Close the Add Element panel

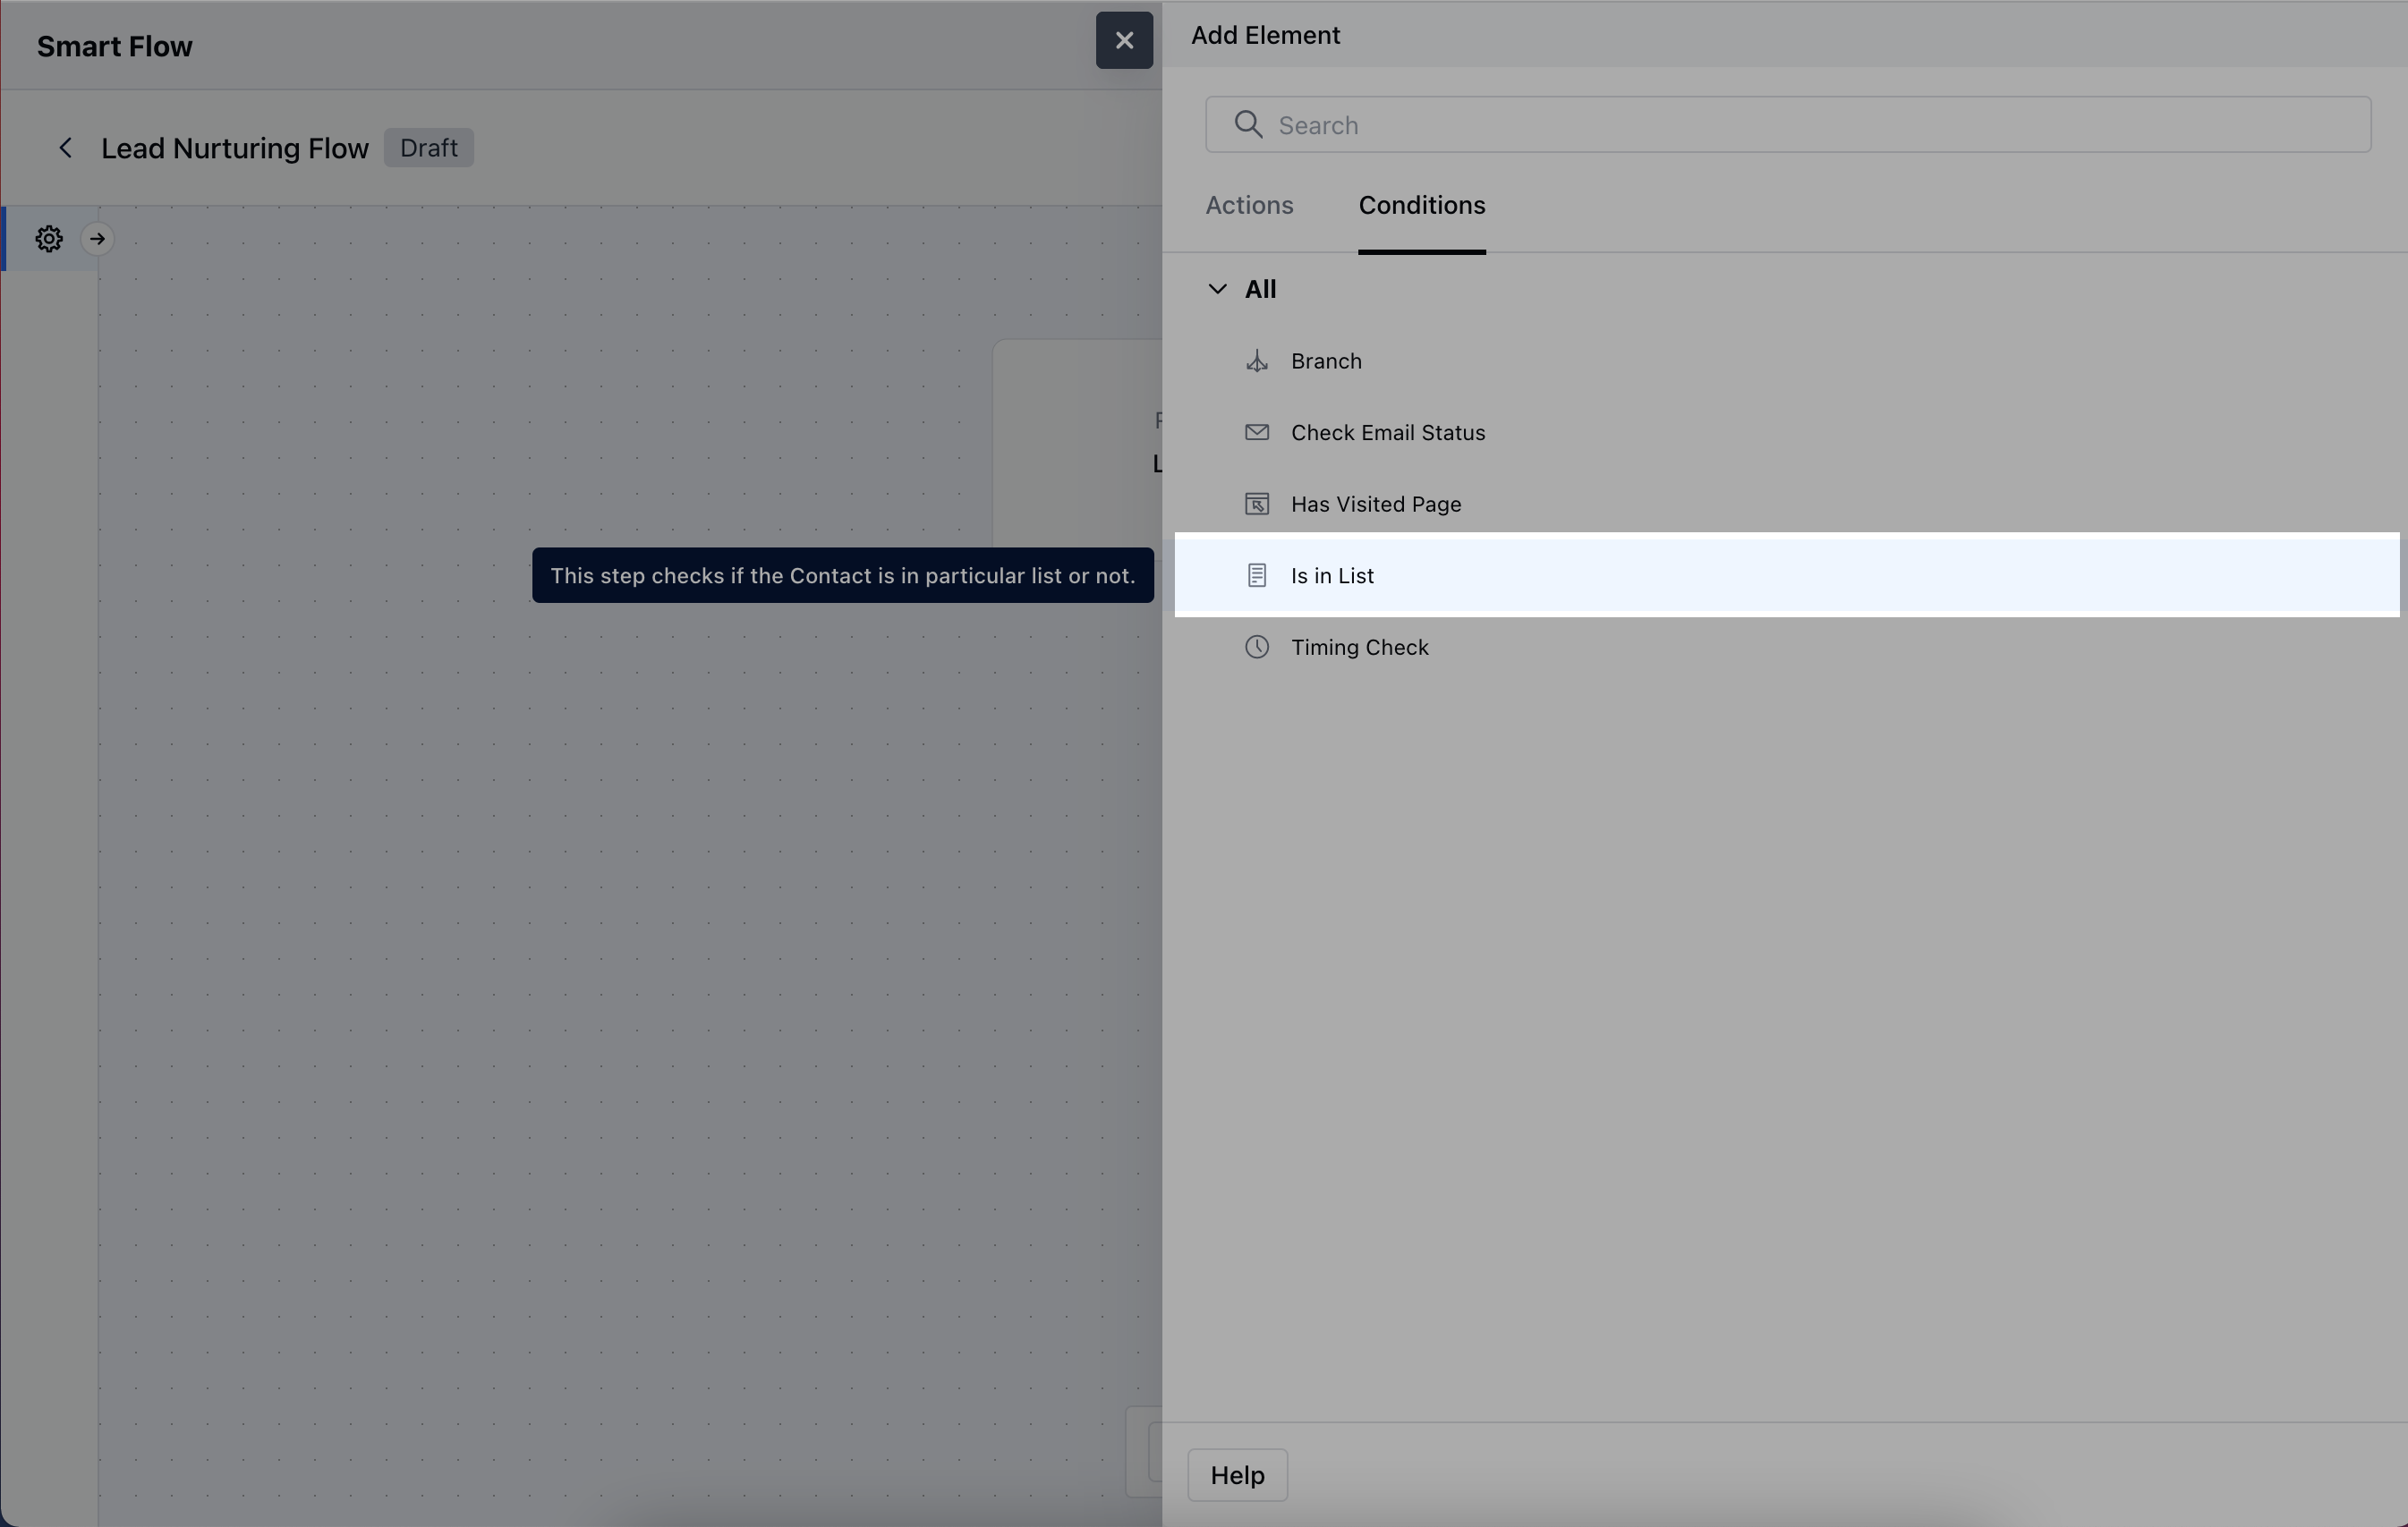click(1124, 41)
